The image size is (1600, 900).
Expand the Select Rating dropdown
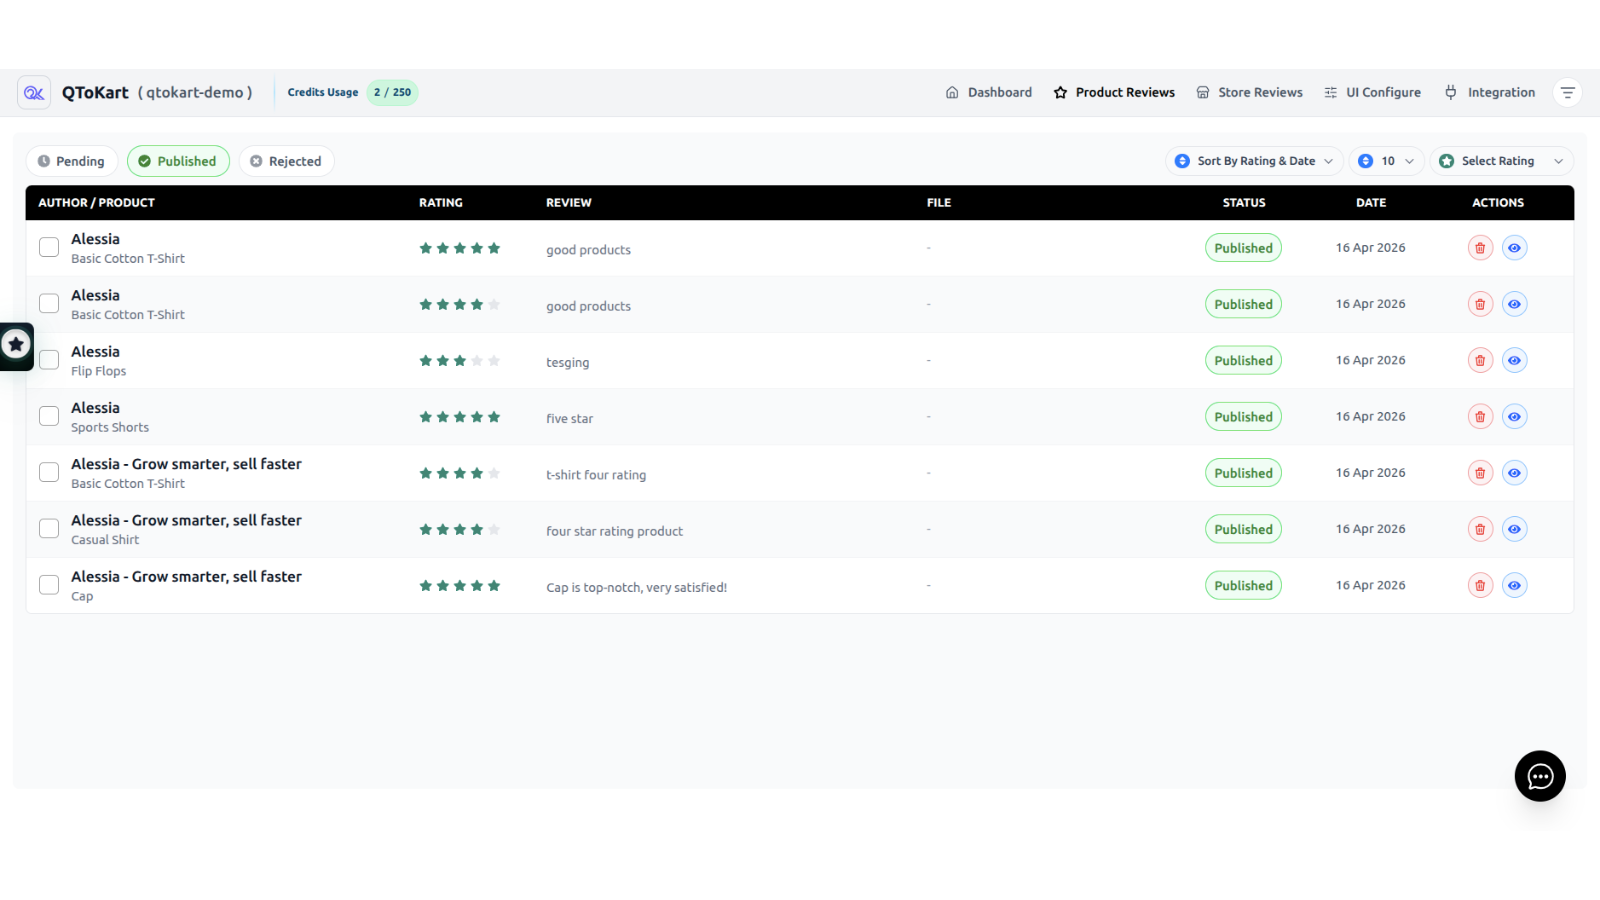pos(1502,161)
